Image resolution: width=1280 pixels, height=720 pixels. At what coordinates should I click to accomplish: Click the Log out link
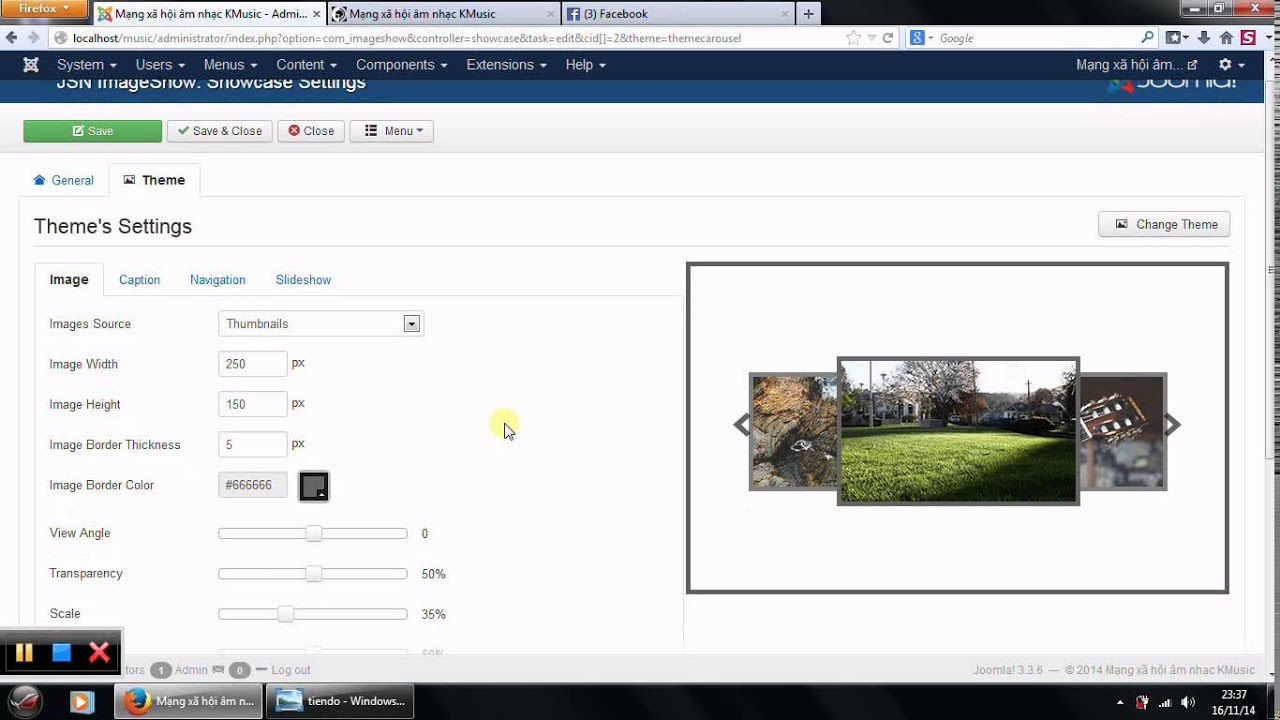[x=291, y=670]
